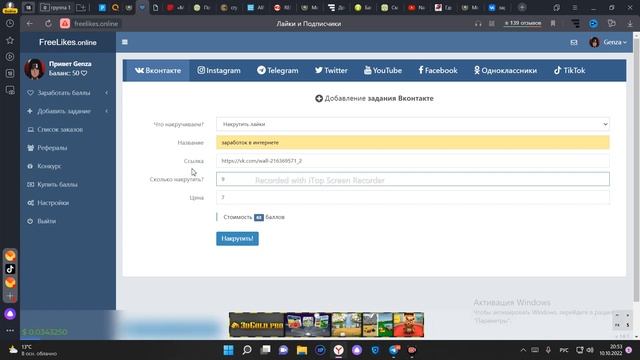Click the Цена price input field
Screen dimensions: 640x360
(x=413, y=198)
